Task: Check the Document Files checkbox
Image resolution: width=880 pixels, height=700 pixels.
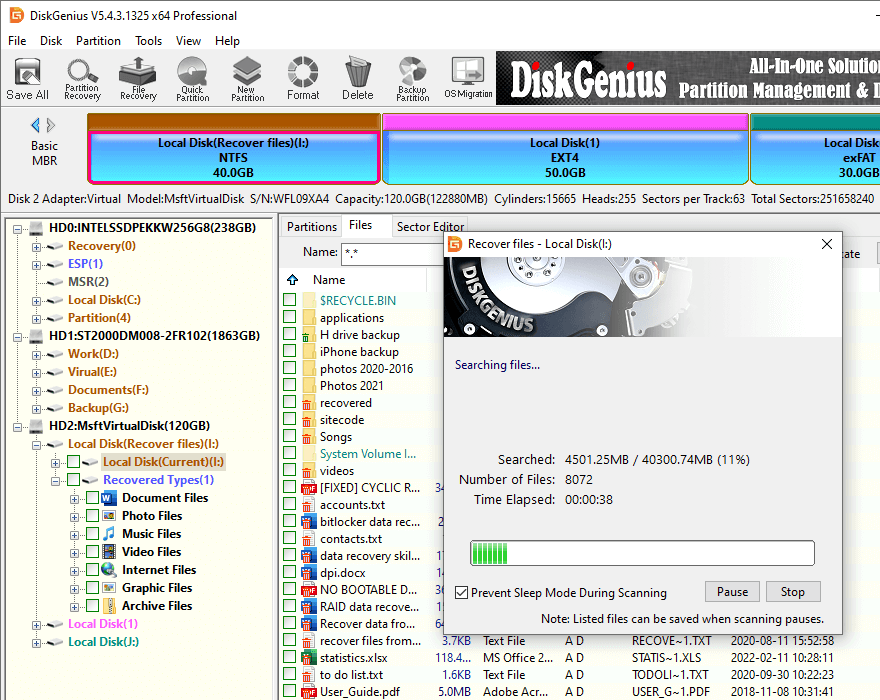Action: (x=93, y=498)
